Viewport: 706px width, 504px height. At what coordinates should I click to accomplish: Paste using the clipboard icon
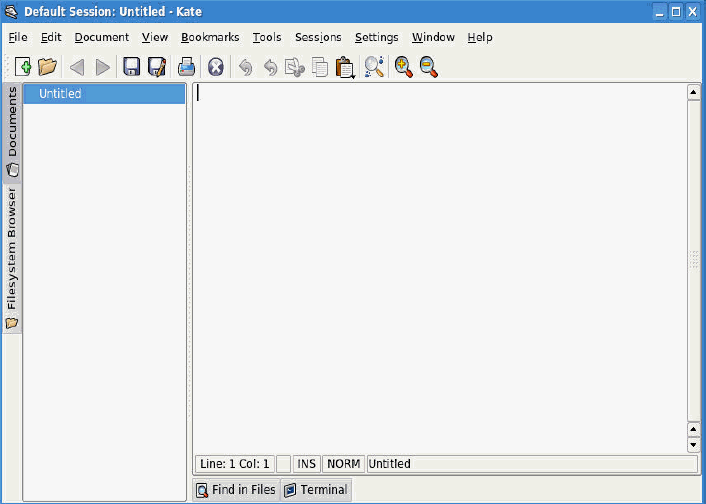click(344, 68)
